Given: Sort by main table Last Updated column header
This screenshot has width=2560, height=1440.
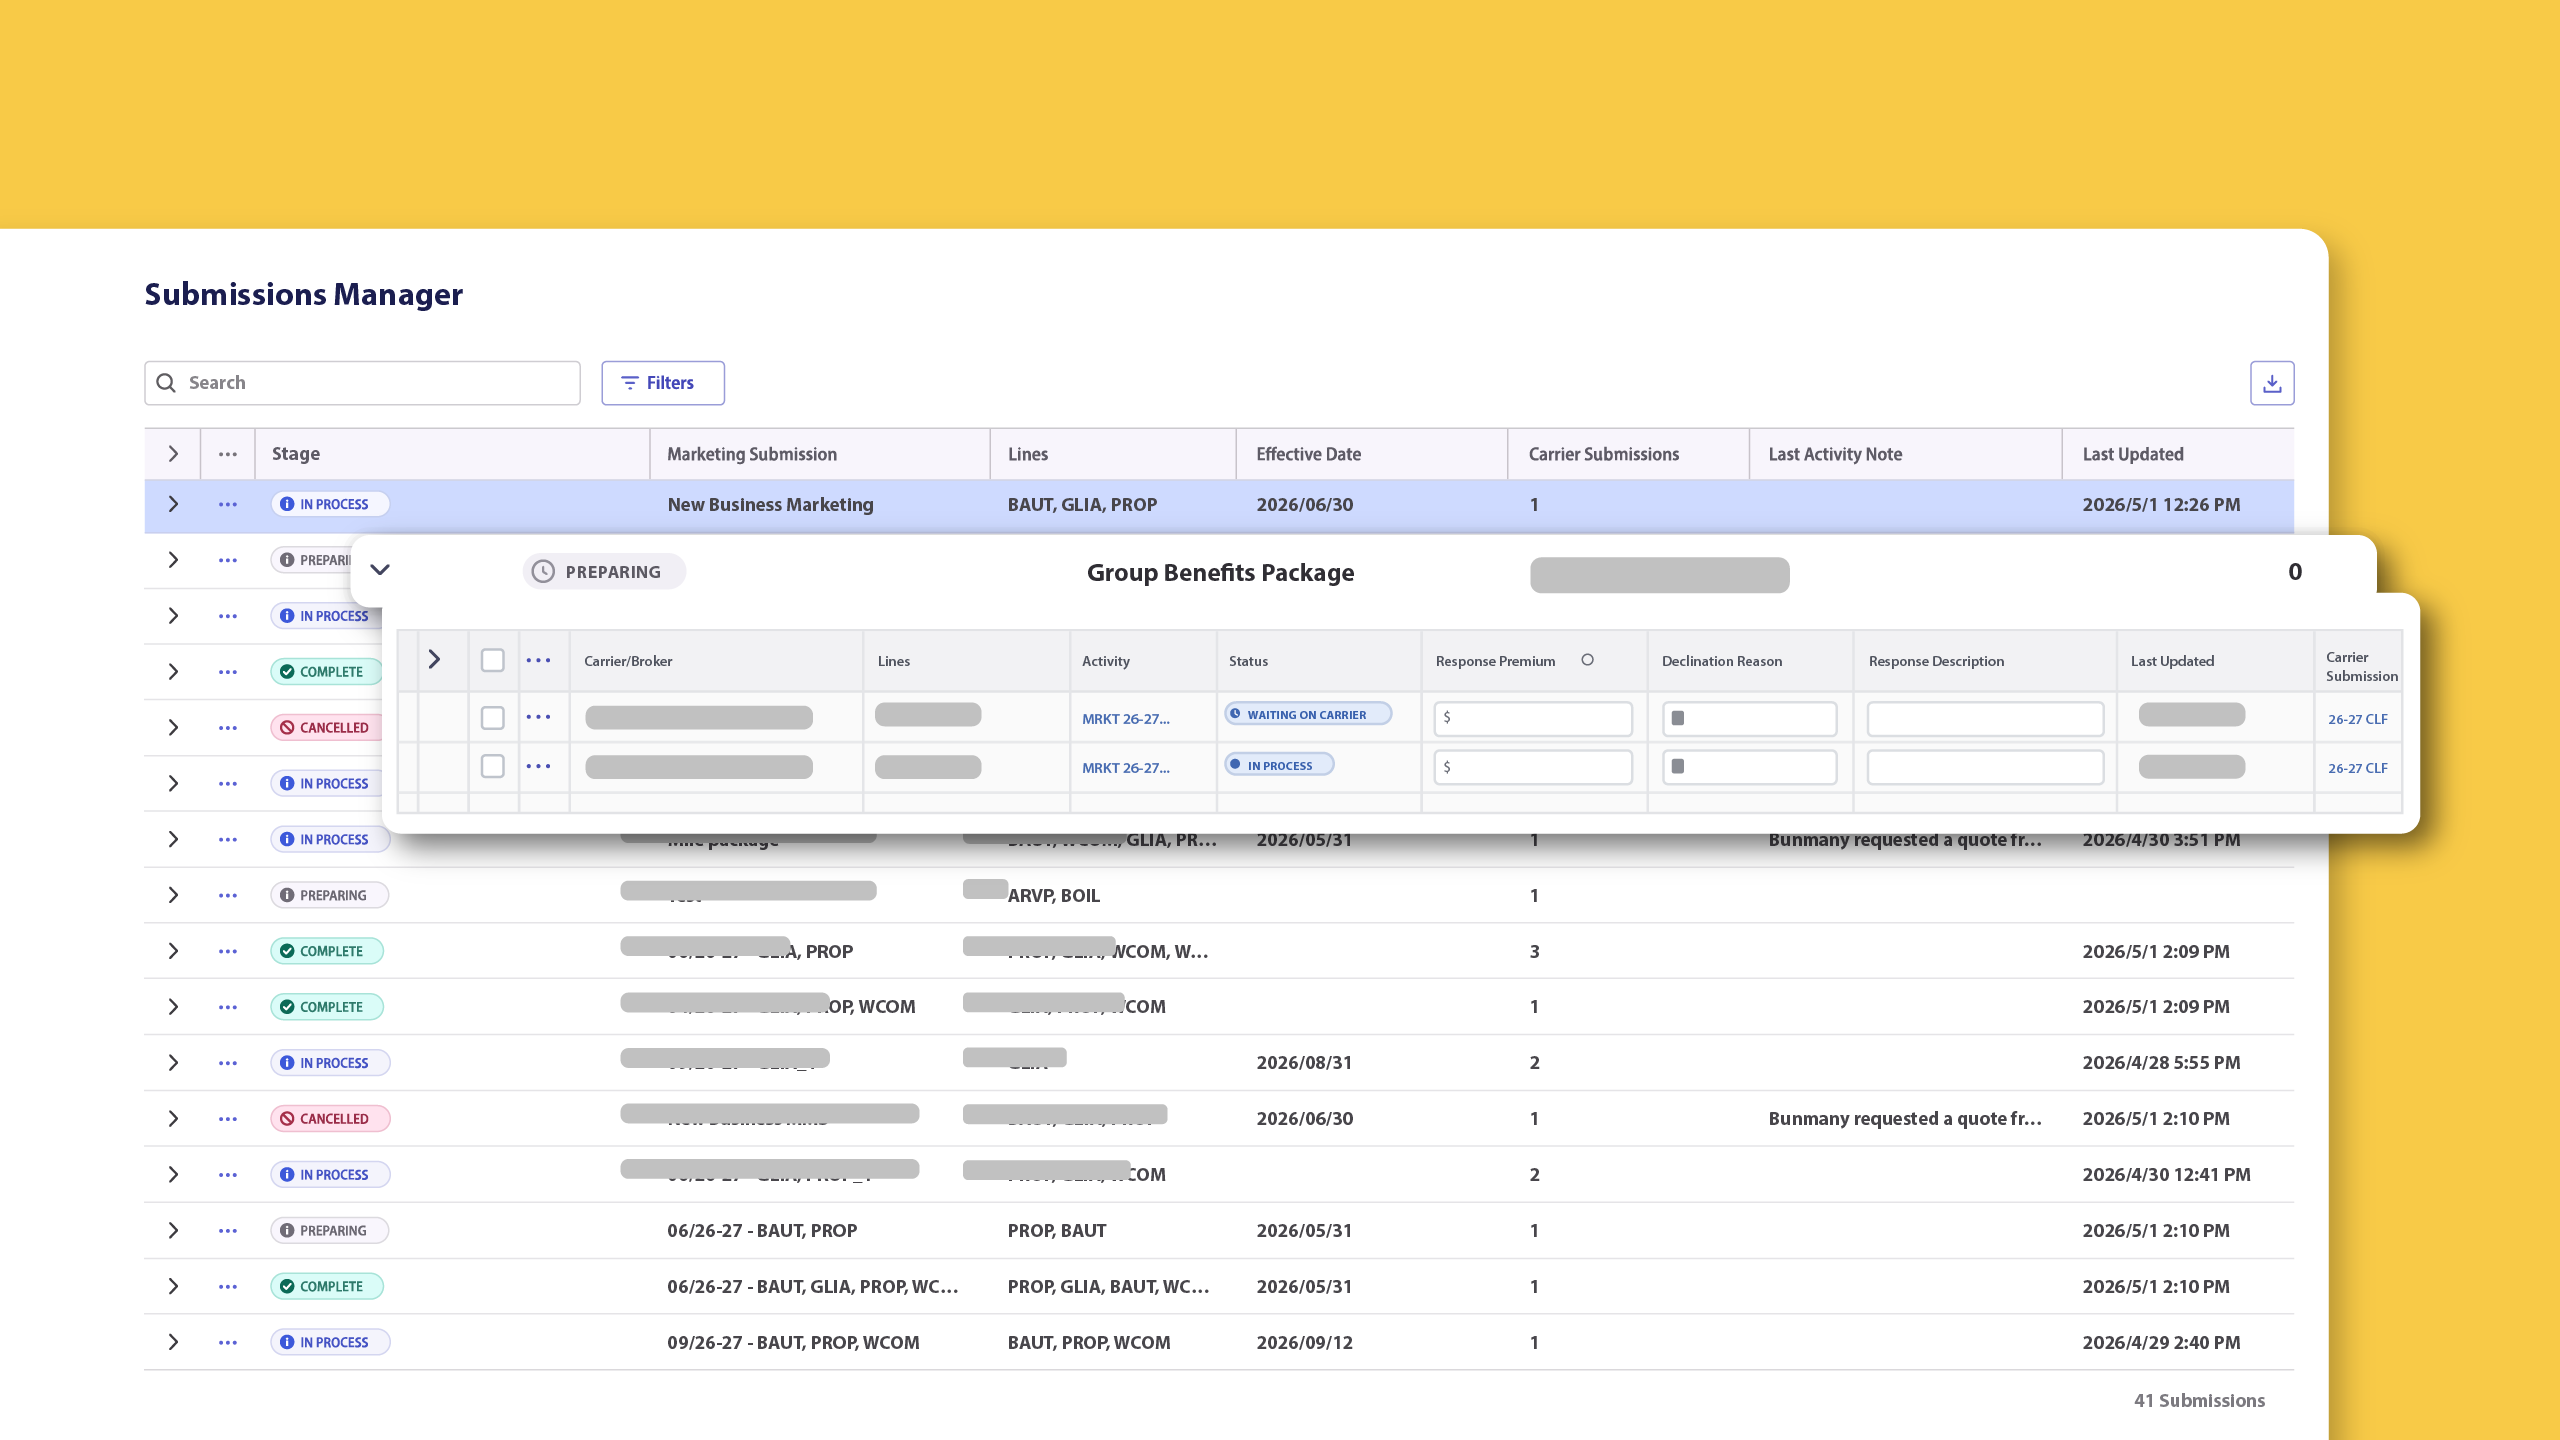Looking at the screenshot, I should point(2132,454).
